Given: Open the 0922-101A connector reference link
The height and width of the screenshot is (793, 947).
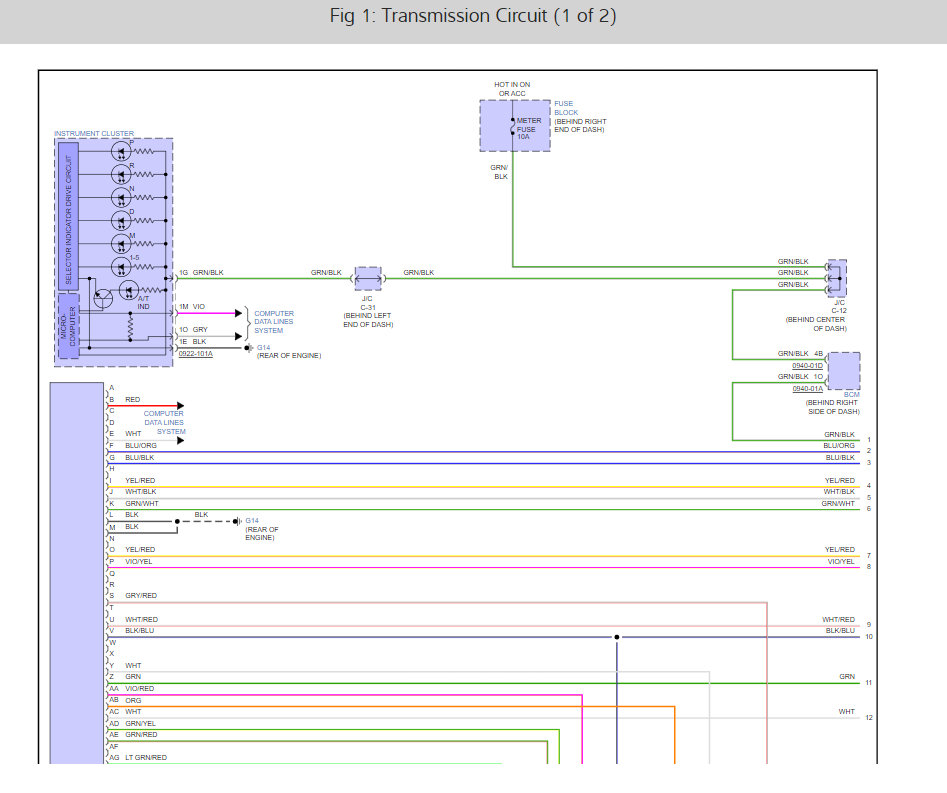Looking at the screenshot, I should (x=196, y=354).
